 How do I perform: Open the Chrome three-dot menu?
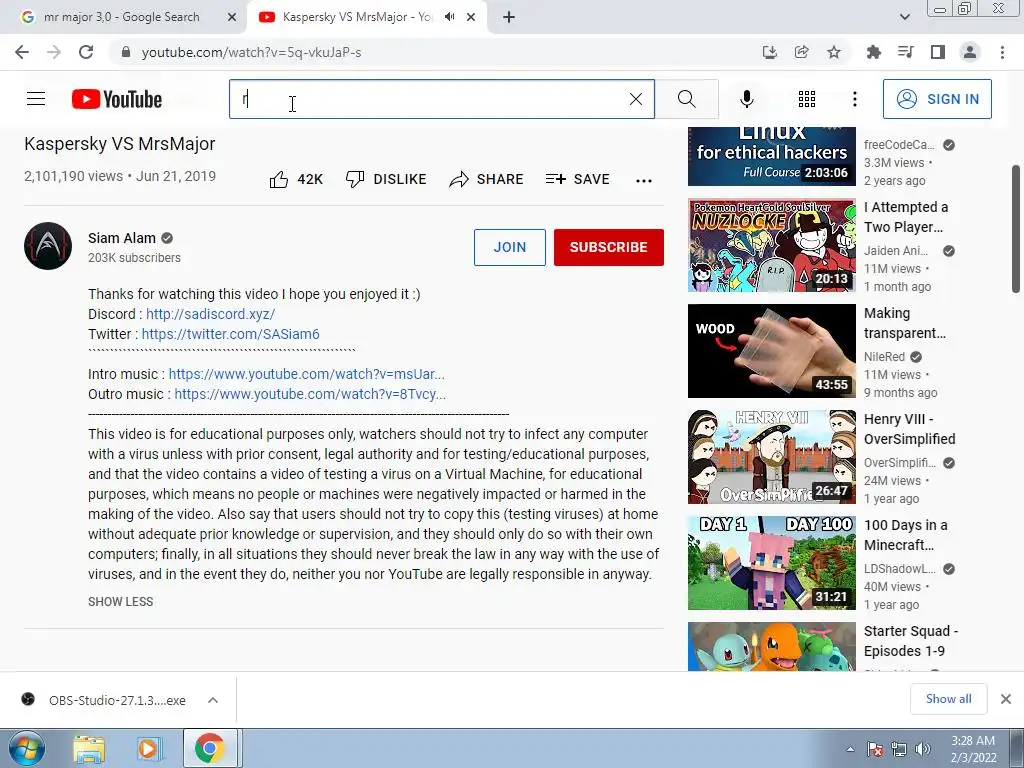(x=1002, y=52)
